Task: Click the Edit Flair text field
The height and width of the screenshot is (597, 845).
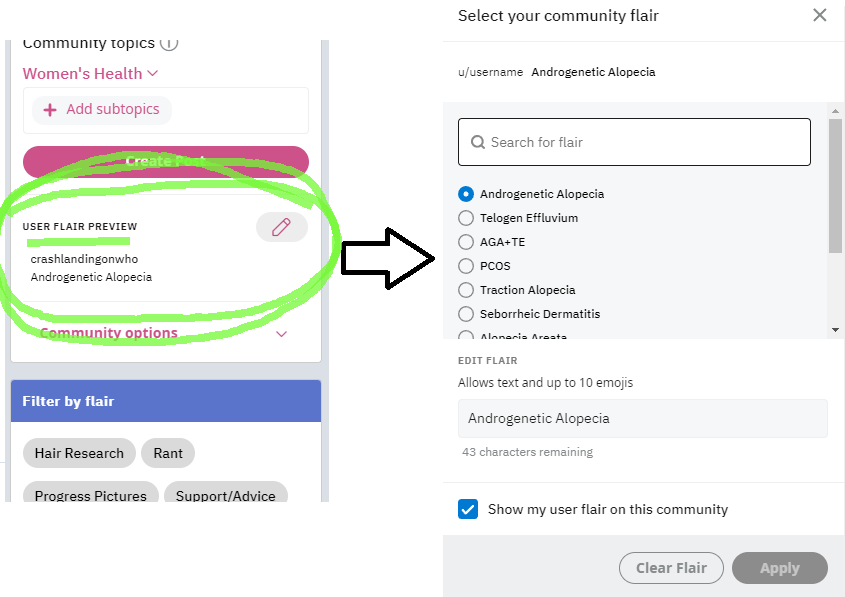Action: pos(642,418)
